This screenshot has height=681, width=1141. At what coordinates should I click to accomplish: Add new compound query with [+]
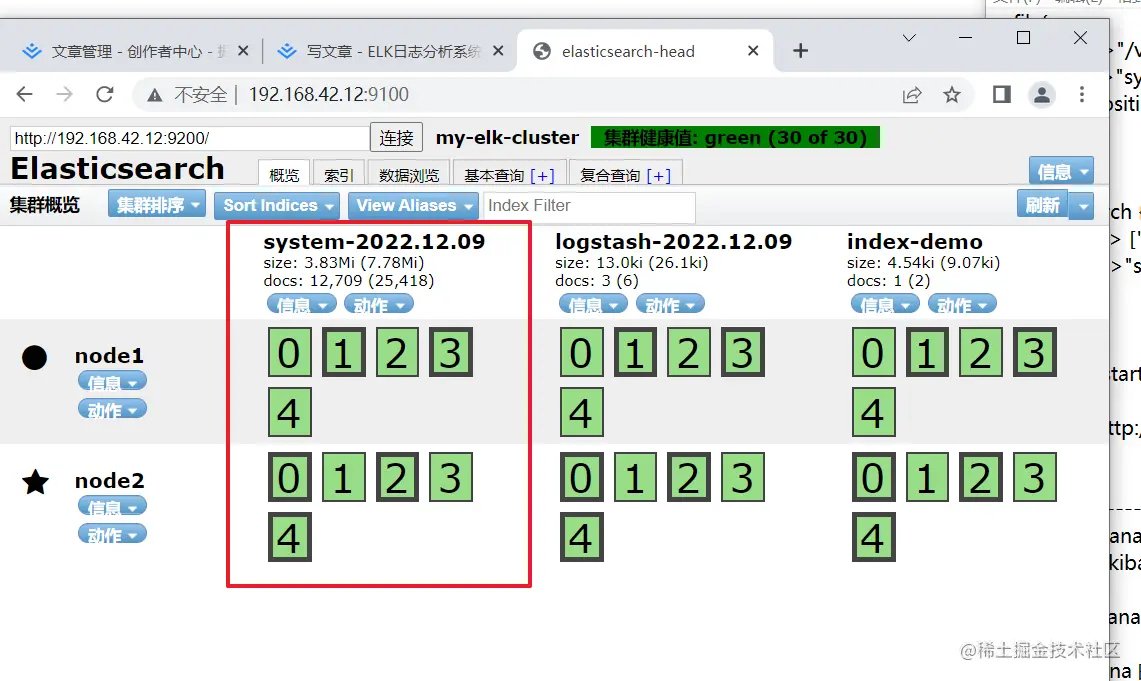pyautogui.click(x=659, y=175)
